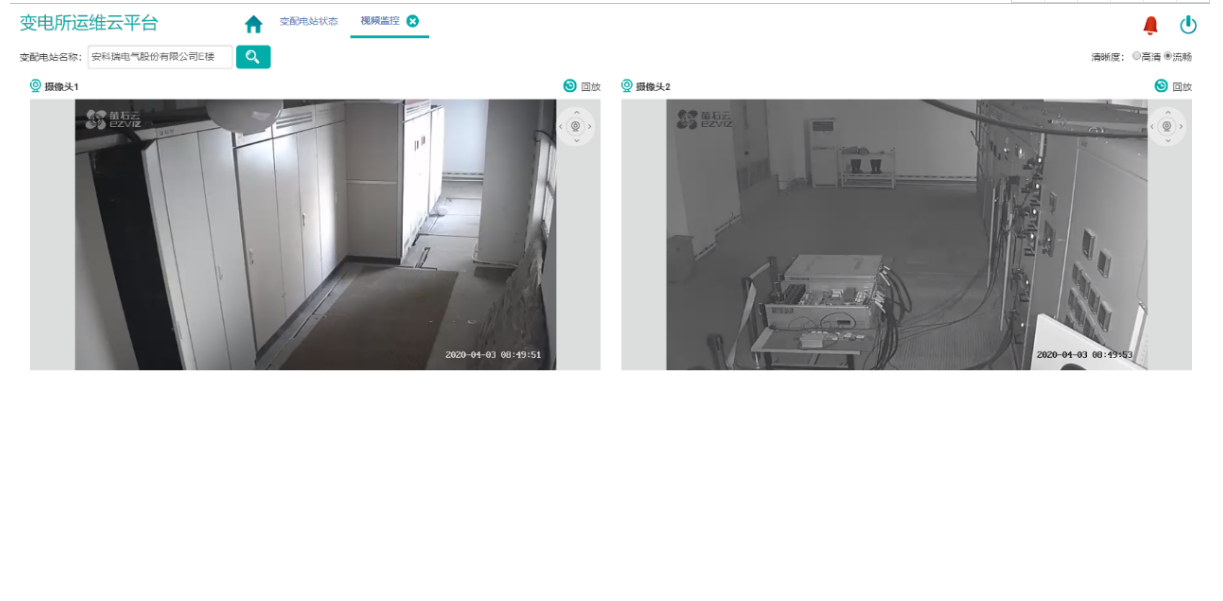Close the 视频监控 tab with its X icon
The image size is (1223, 601).
coord(413,21)
